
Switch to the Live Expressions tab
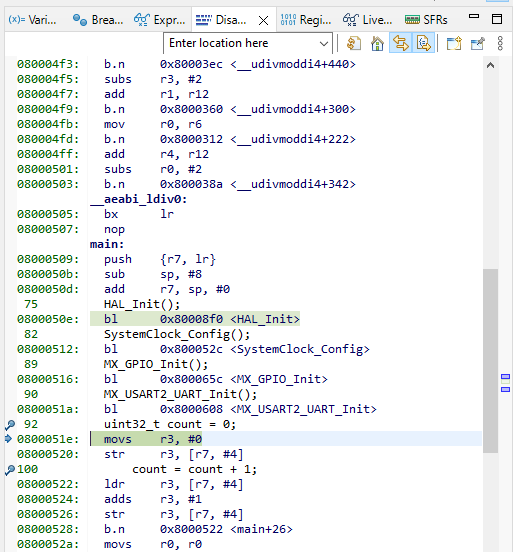368,20
